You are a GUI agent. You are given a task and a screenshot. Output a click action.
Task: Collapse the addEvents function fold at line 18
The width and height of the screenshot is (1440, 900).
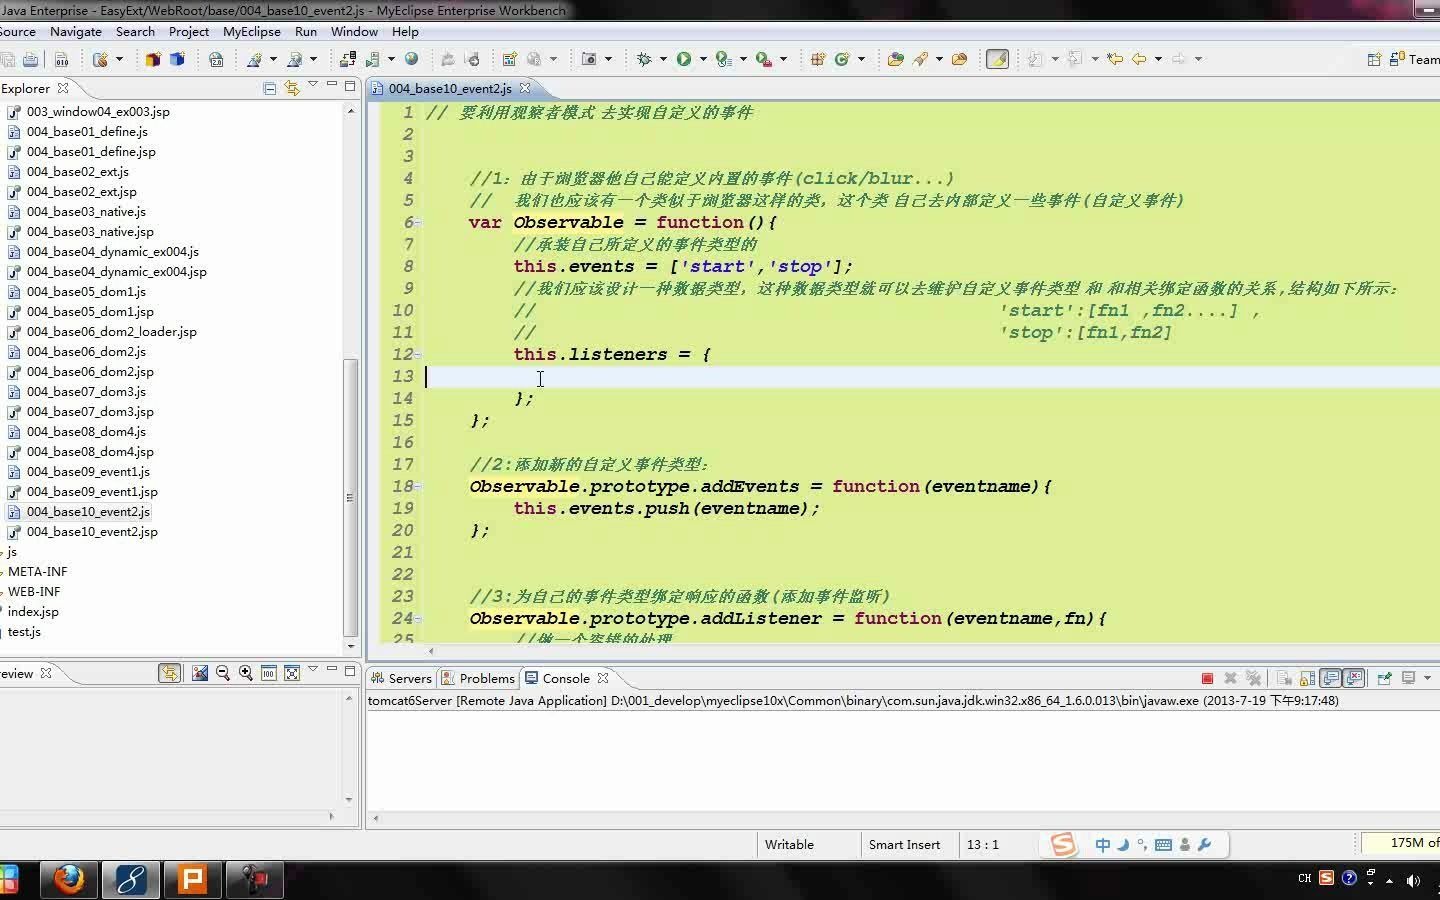point(418,487)
